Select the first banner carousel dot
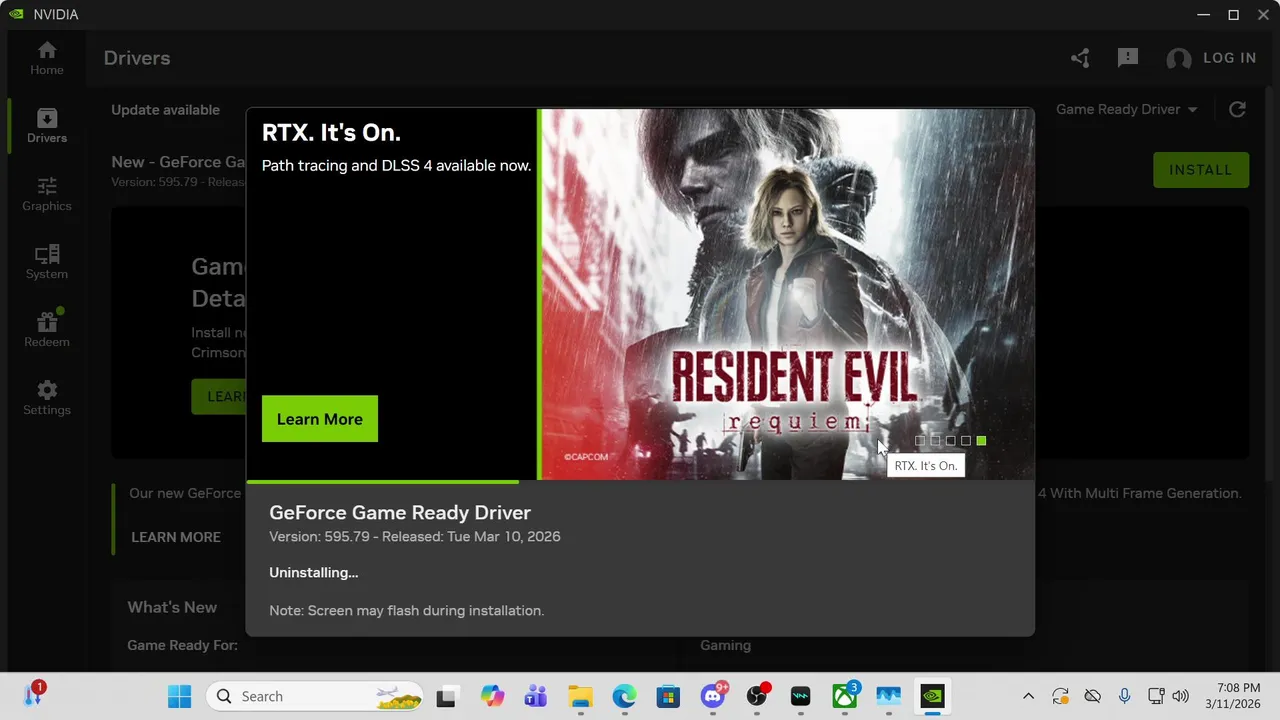The image size is (1280, 720). click(x=920, y=441)
